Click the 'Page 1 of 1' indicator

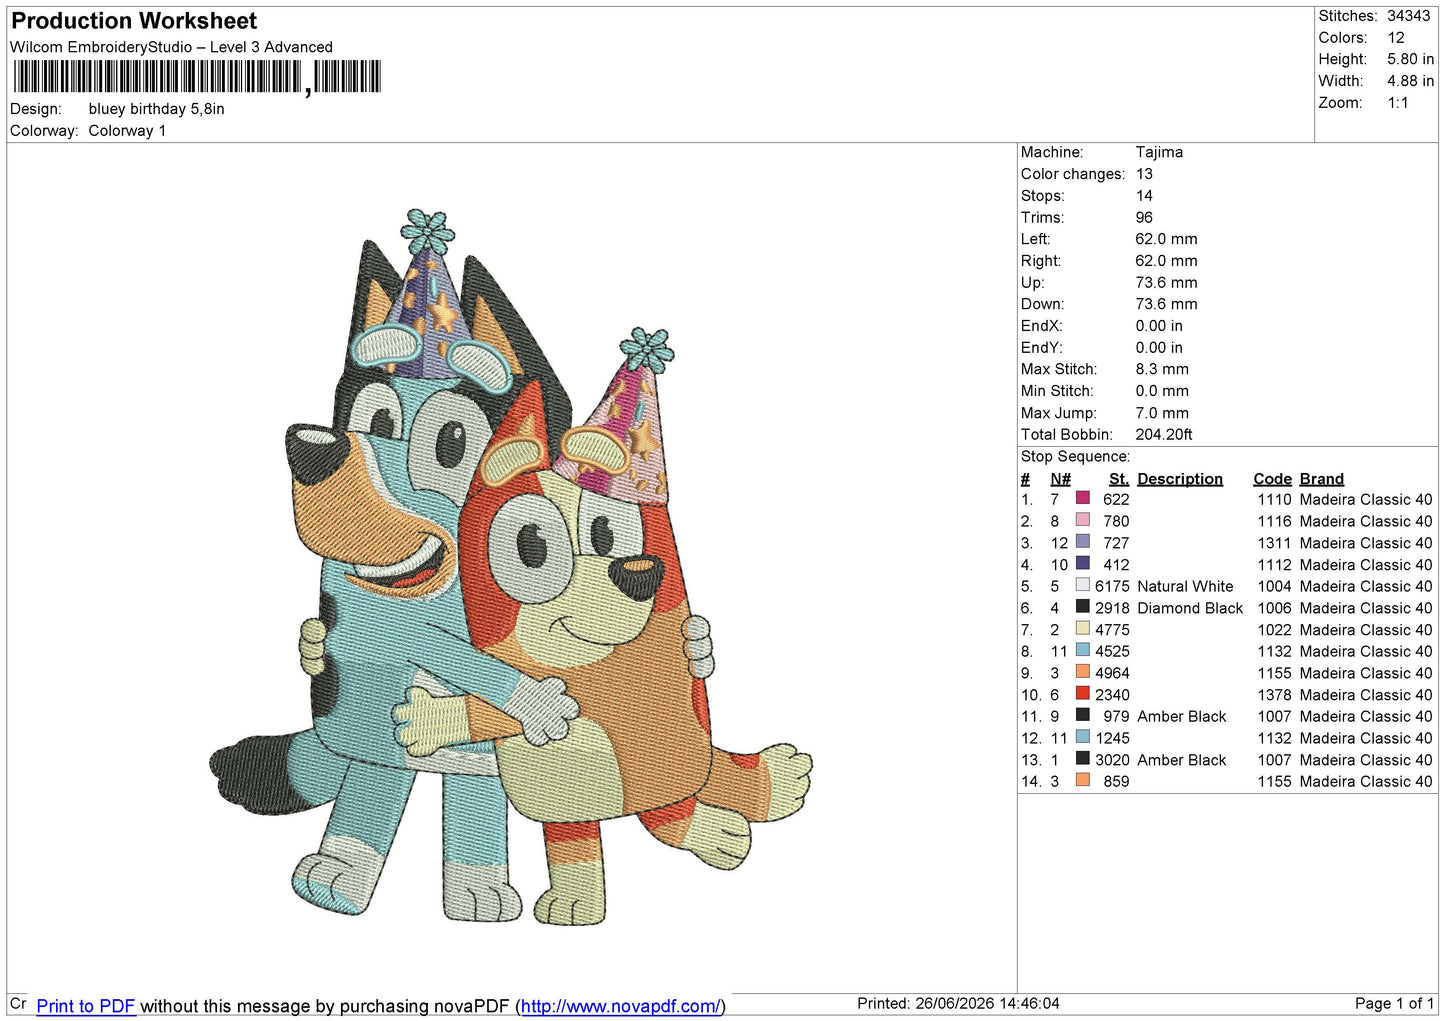[1395, 1003]
